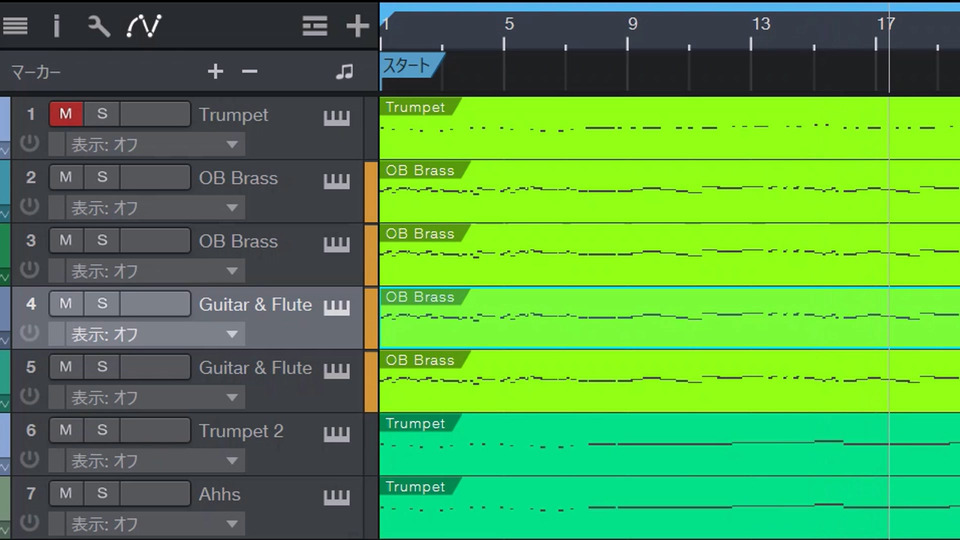960x540 pixels.
Task: Click the record field beside S on track 1
Action: (155, 114)
